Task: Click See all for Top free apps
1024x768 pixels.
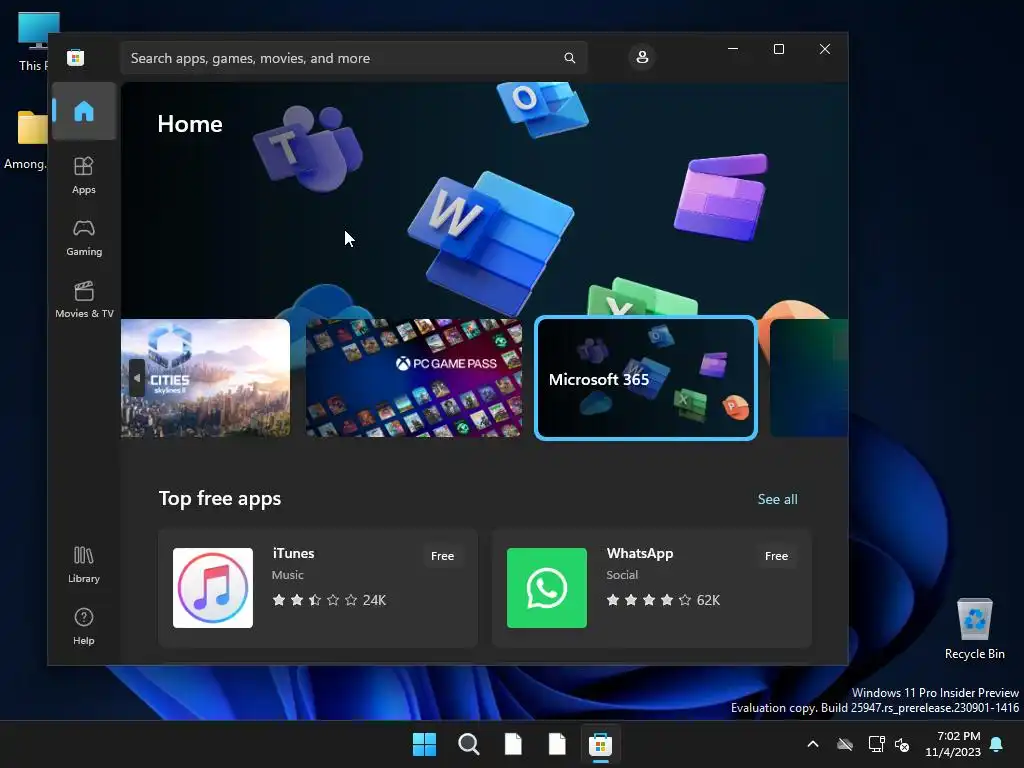Action: pyautogui.click(x=777, y=499)
